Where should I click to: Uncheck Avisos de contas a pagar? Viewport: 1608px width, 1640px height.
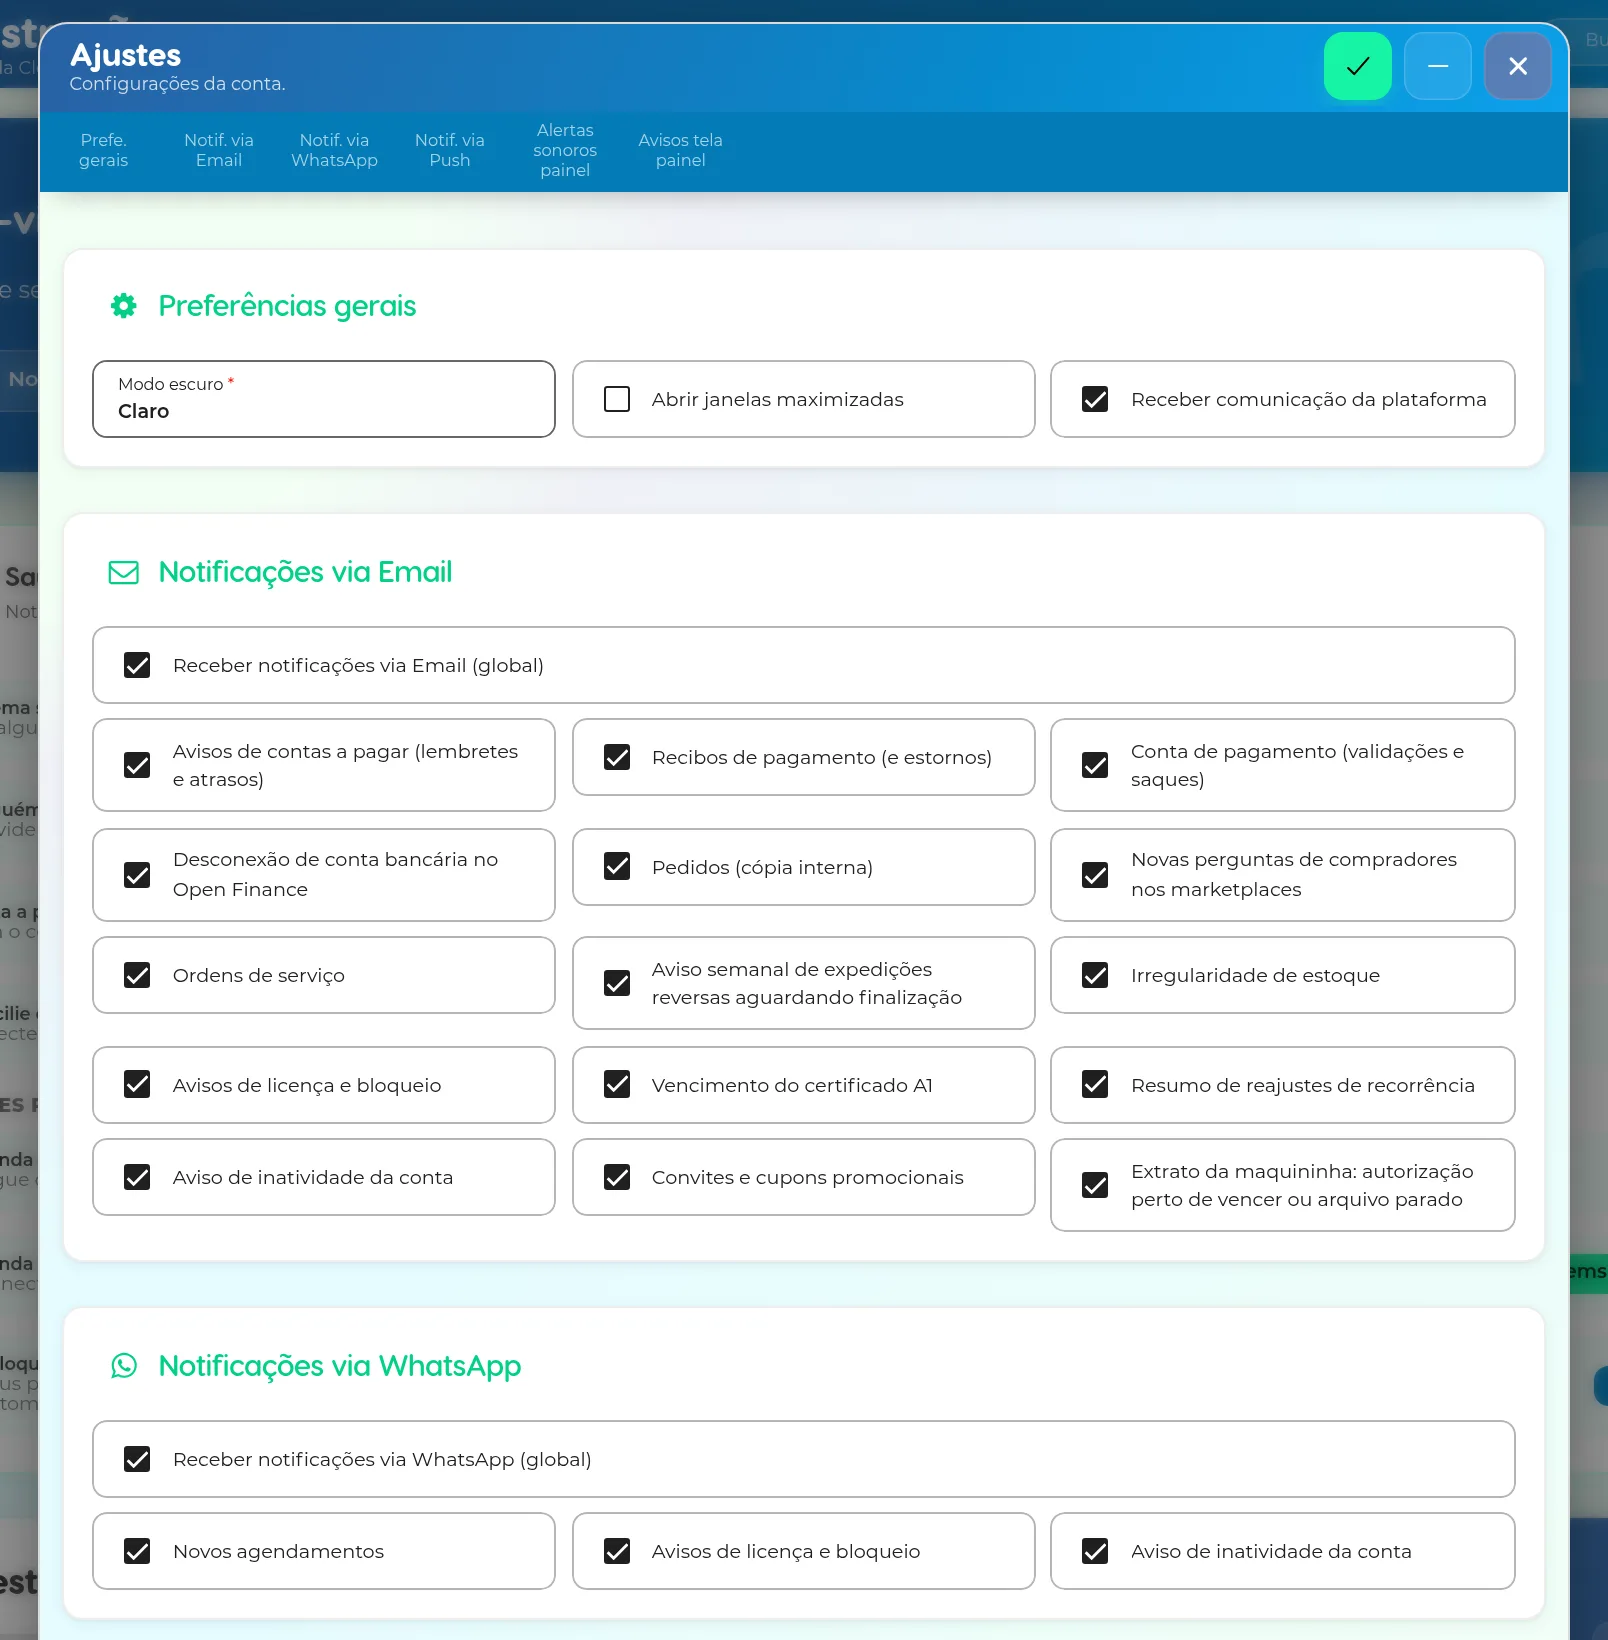tap(137, 765)
